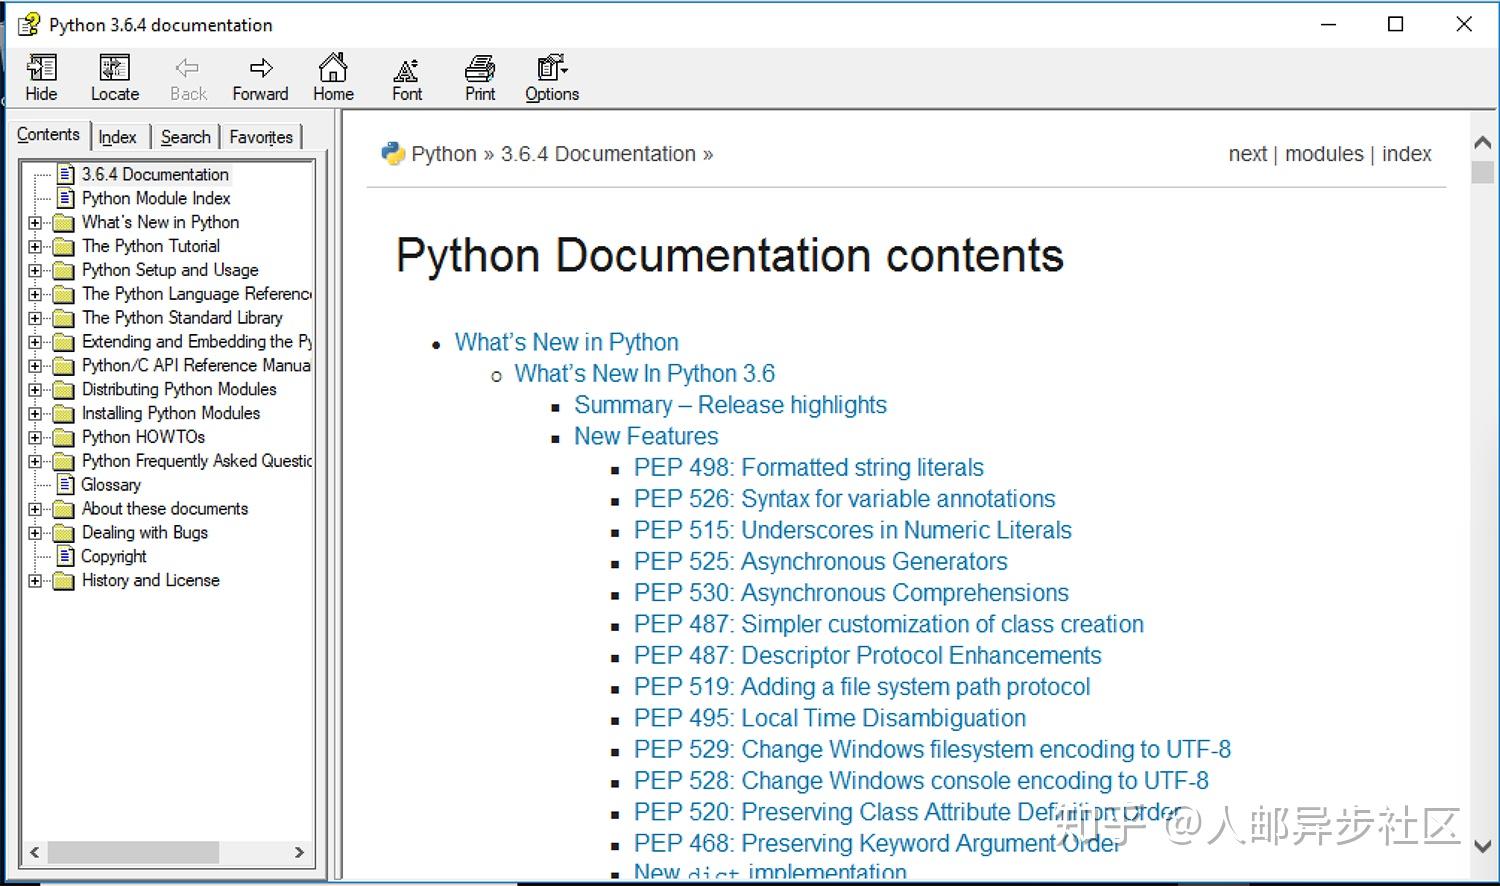Expand the Python Setup and Usage node
The height and width of the screenshot is (886, 1500).
point(36,270)
